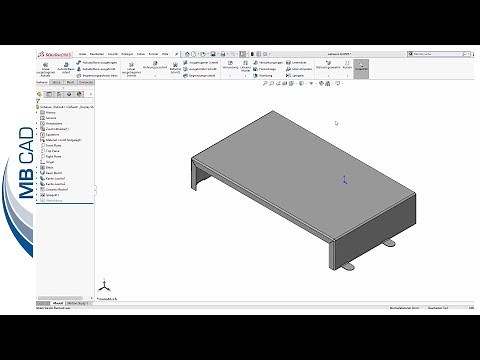Select the Lineares Muster pattern tool
Screen dimensions: 480x360
pos(245,66)
